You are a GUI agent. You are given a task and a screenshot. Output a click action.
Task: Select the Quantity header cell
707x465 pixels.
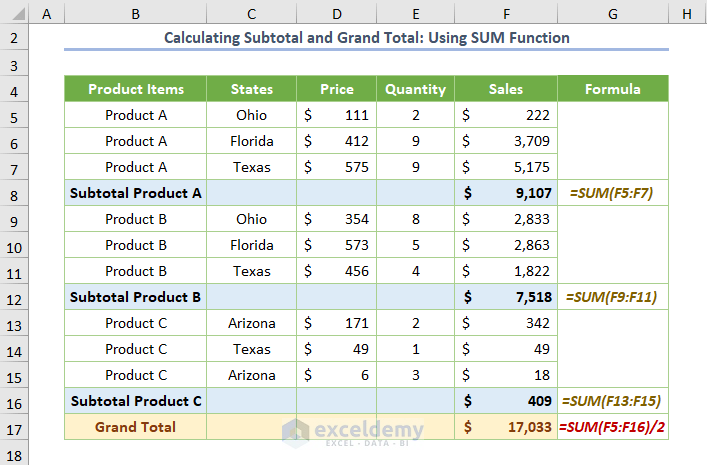(x=415, y=89)
